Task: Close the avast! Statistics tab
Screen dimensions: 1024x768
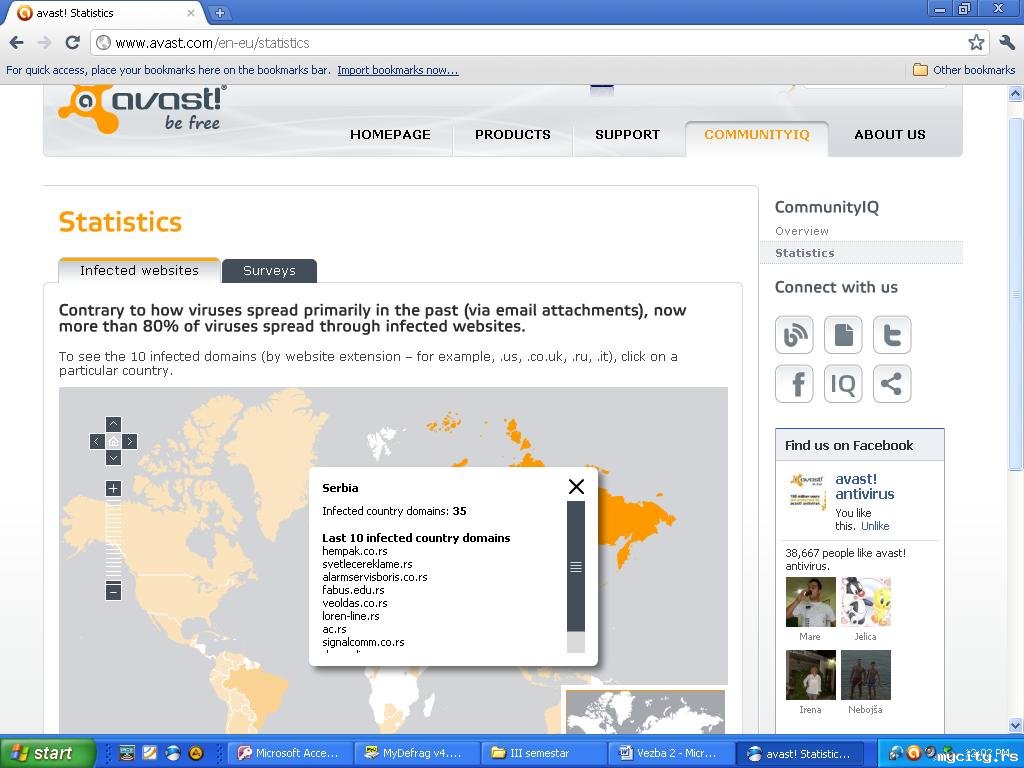Action: [191, 12]
